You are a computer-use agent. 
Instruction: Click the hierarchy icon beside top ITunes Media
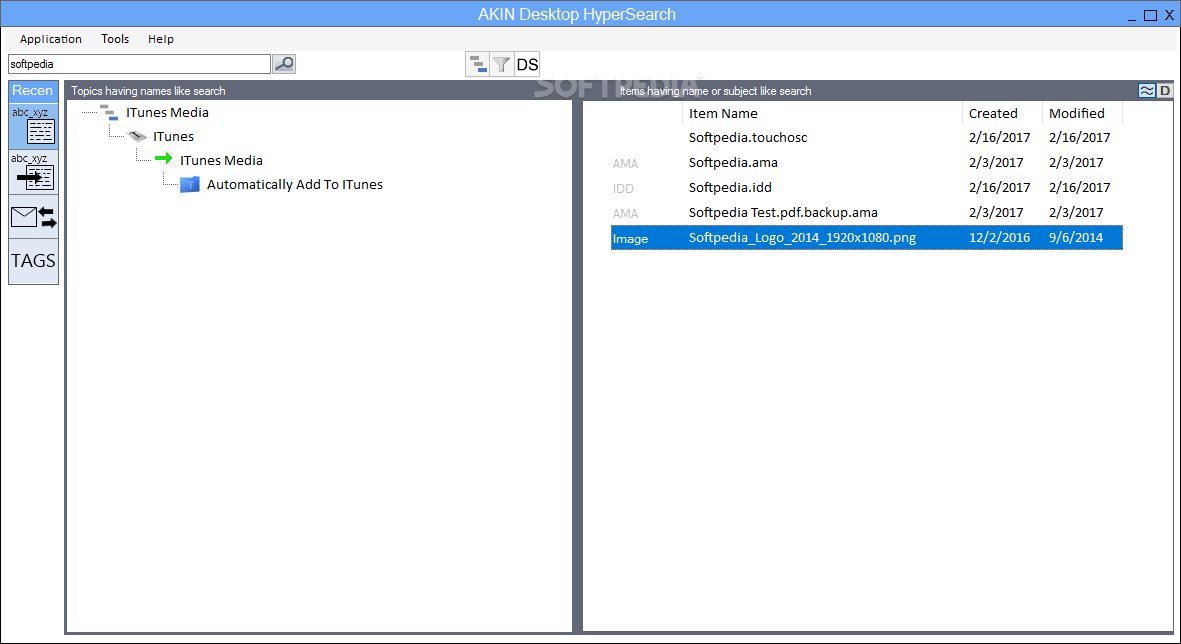[109, 113]
